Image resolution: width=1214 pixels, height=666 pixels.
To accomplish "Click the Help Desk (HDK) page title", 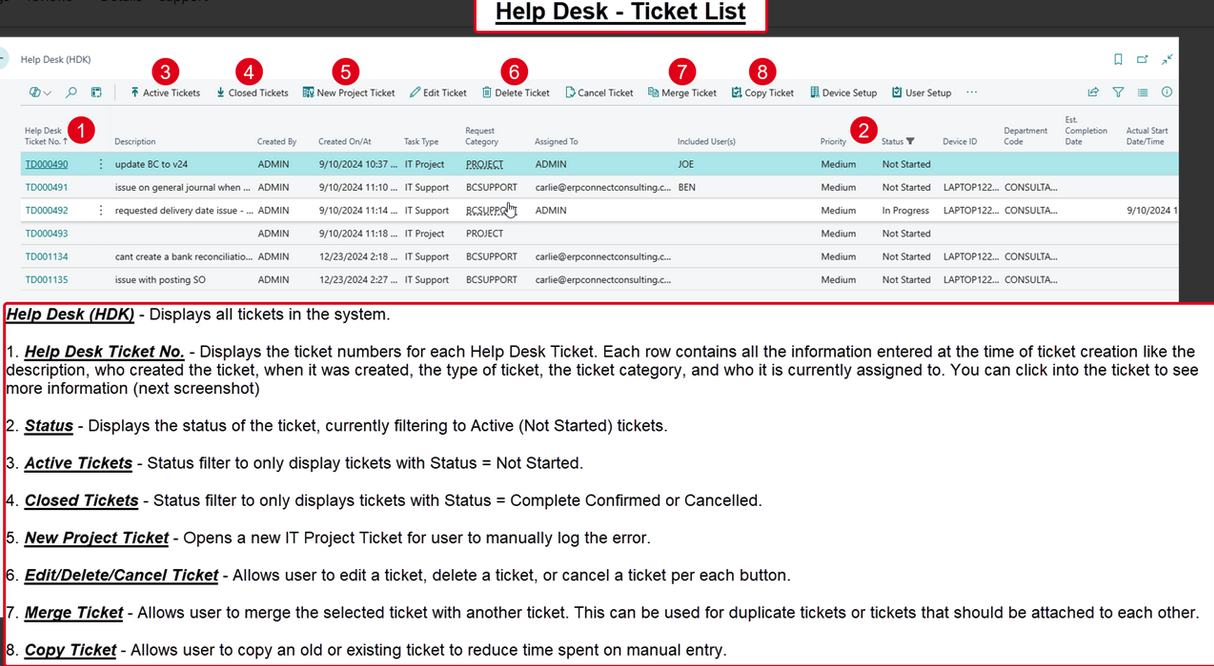I will (x=55, y=60).
